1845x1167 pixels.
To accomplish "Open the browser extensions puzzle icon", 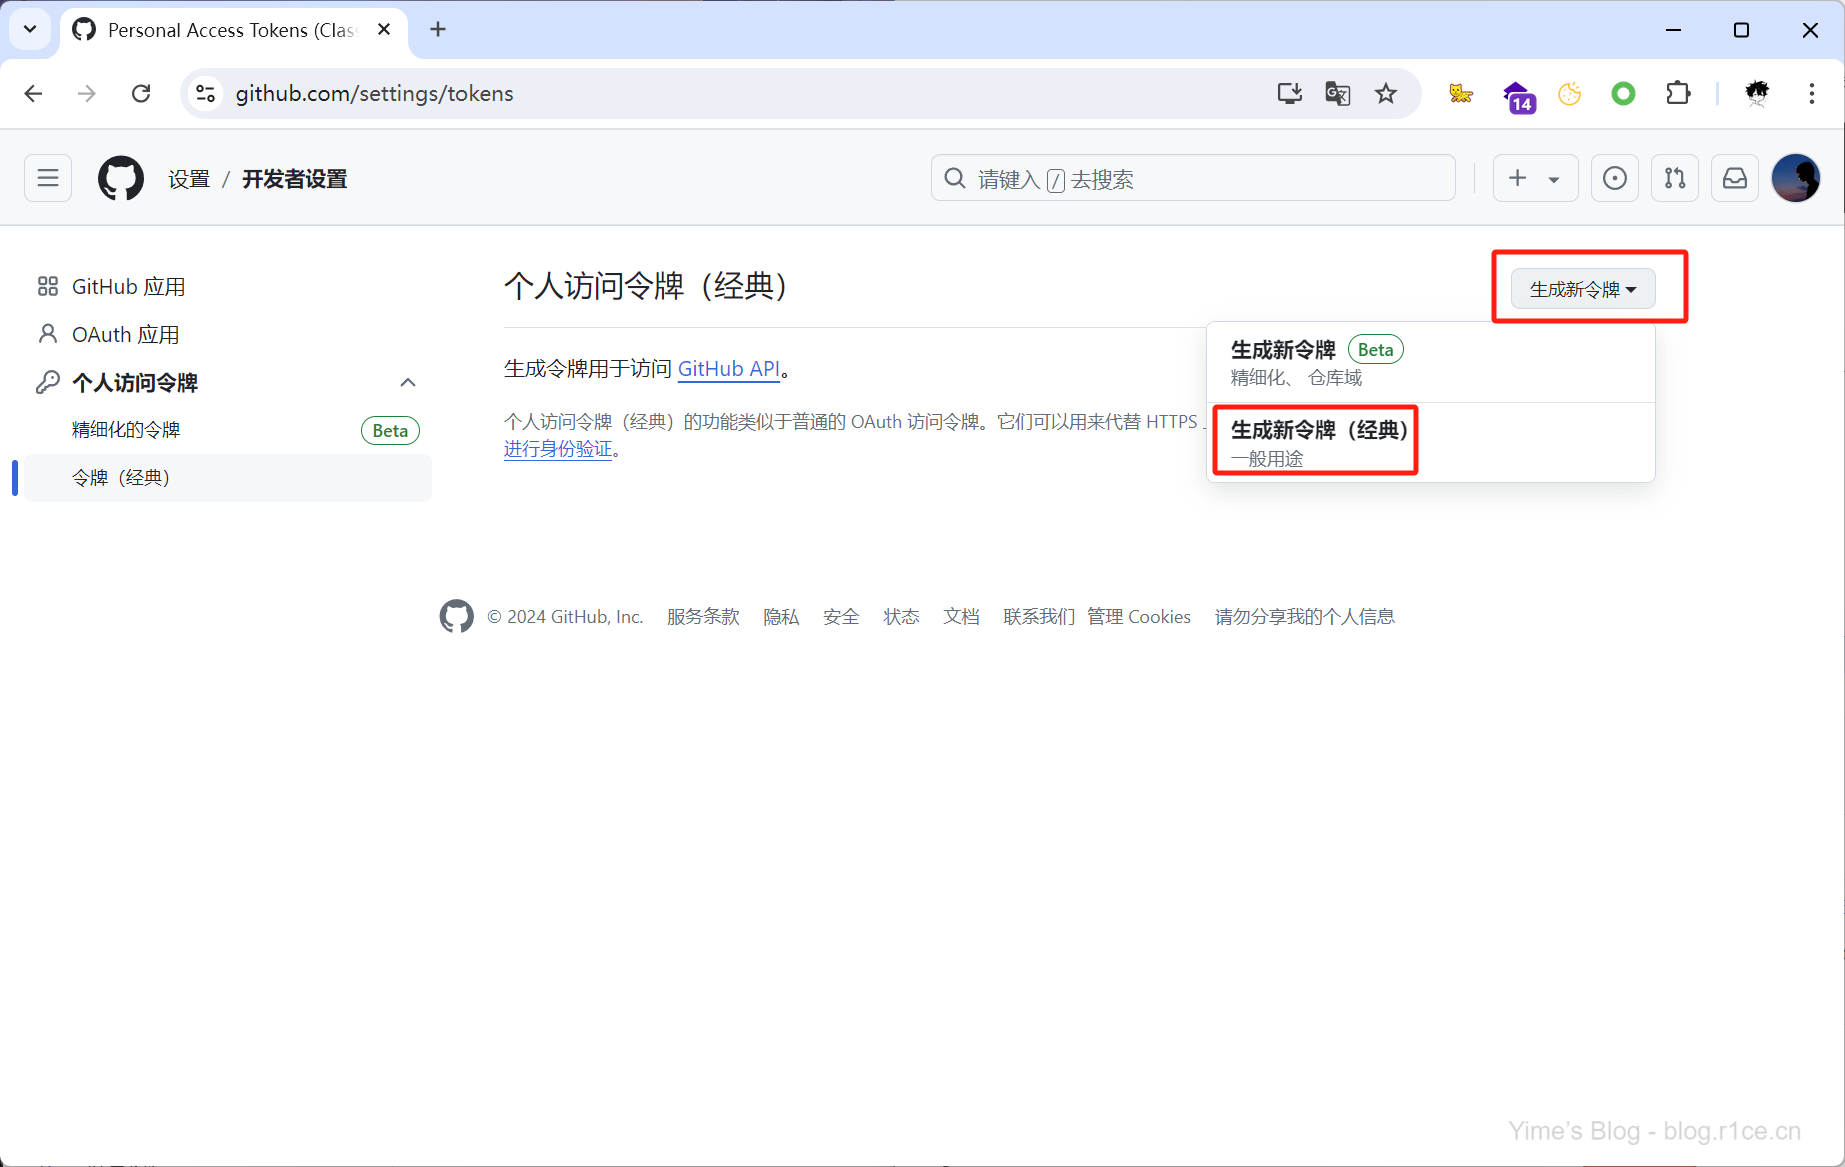I will 1677,94.
